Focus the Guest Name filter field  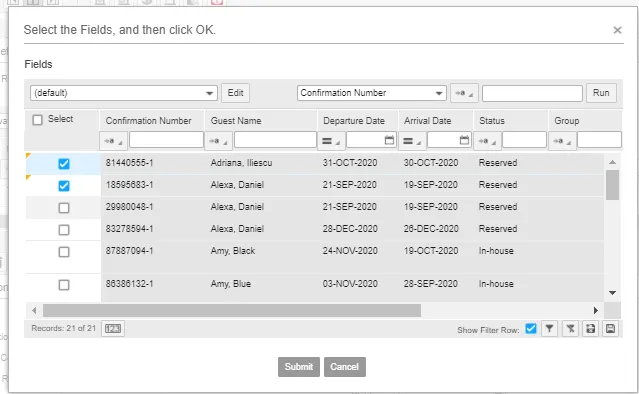pyautogui.click(x=275, y=140)
